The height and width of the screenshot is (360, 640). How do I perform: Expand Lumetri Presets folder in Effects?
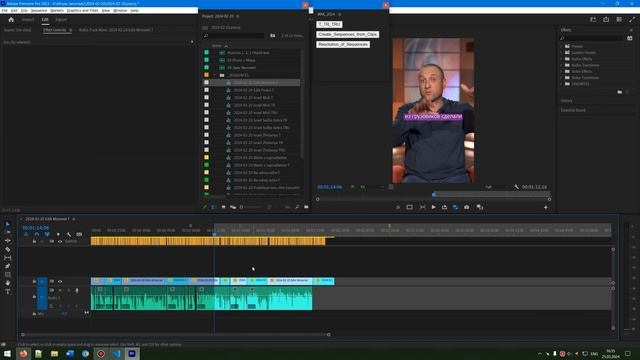(x=562, y=53)
